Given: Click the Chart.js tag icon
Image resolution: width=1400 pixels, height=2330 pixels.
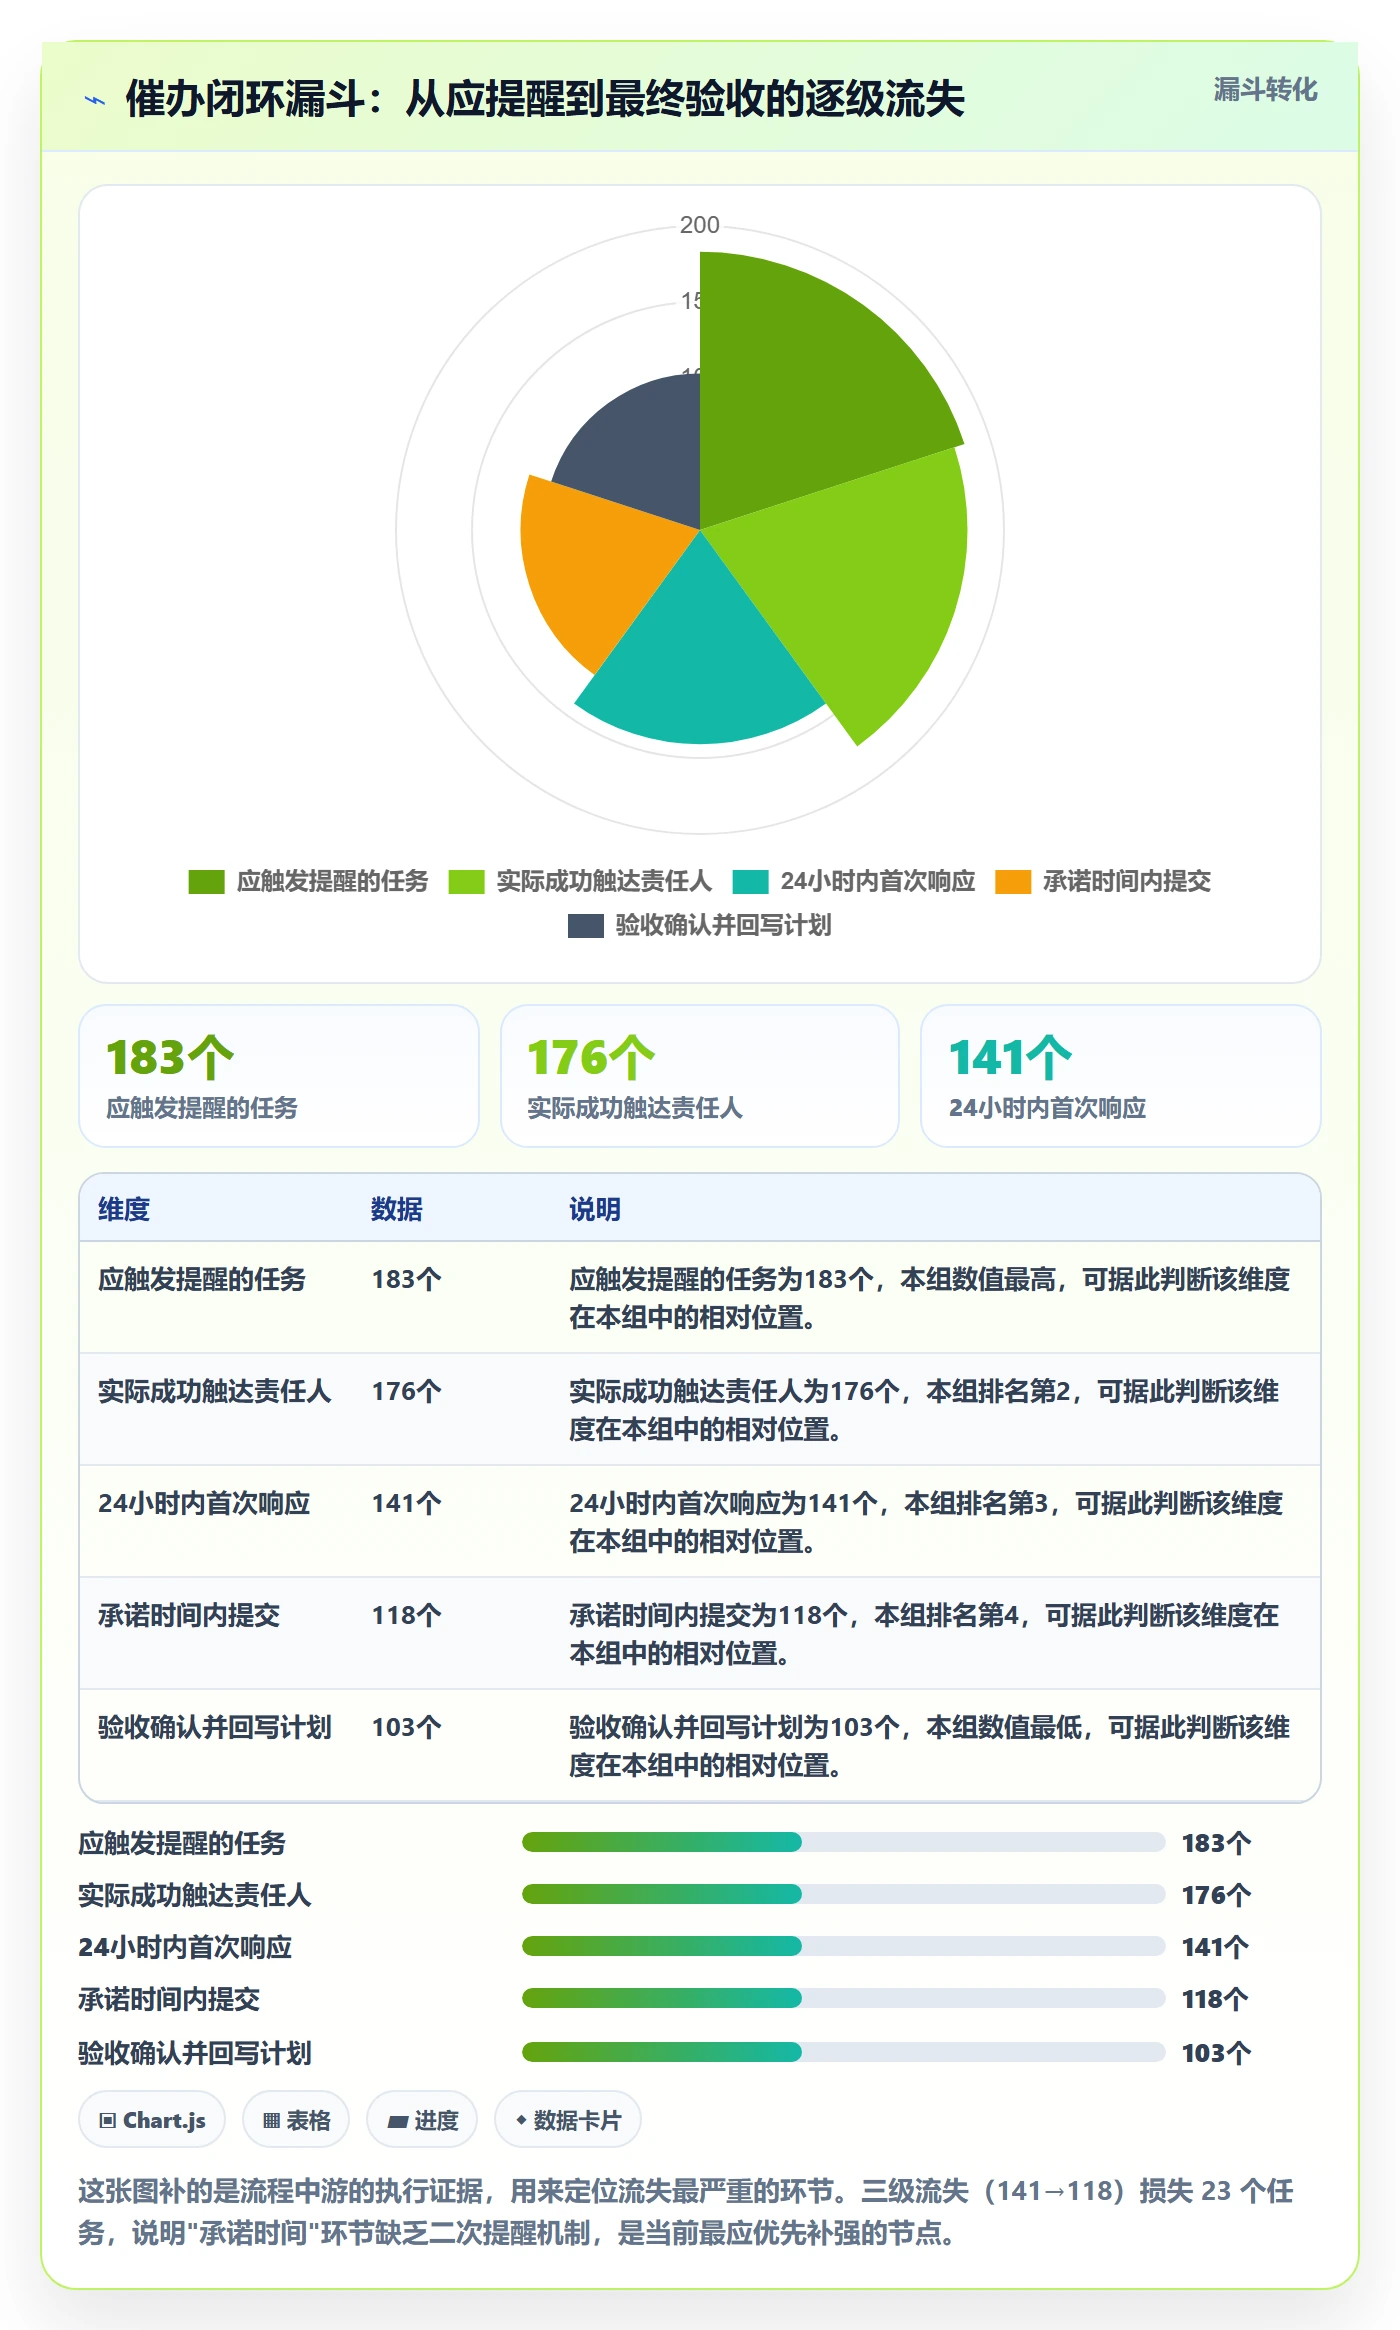Looking at the screenshot, I should tap(108, 2120).
